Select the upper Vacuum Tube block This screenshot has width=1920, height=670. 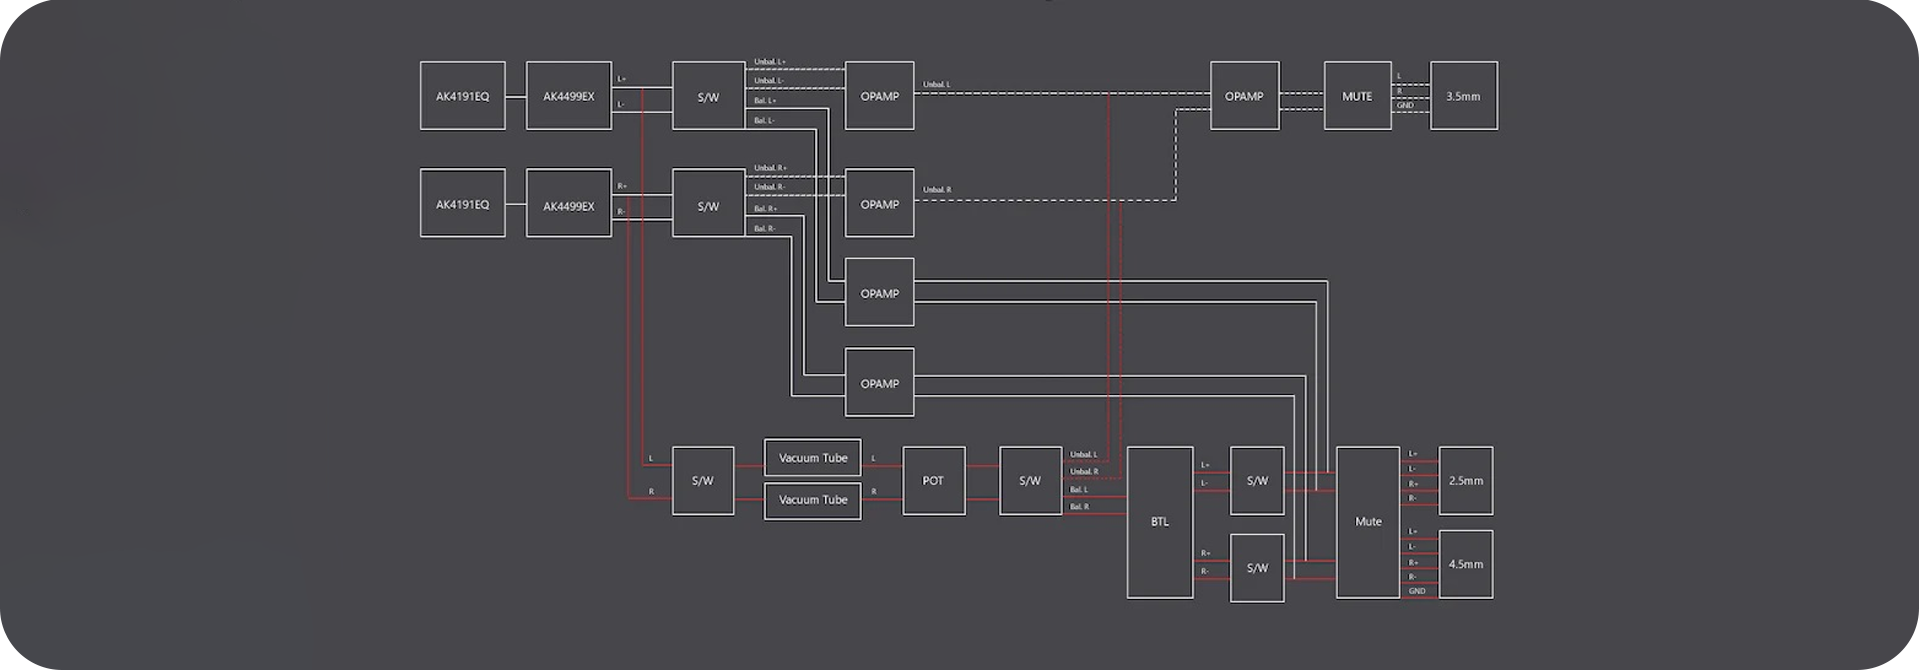(812, 458)
